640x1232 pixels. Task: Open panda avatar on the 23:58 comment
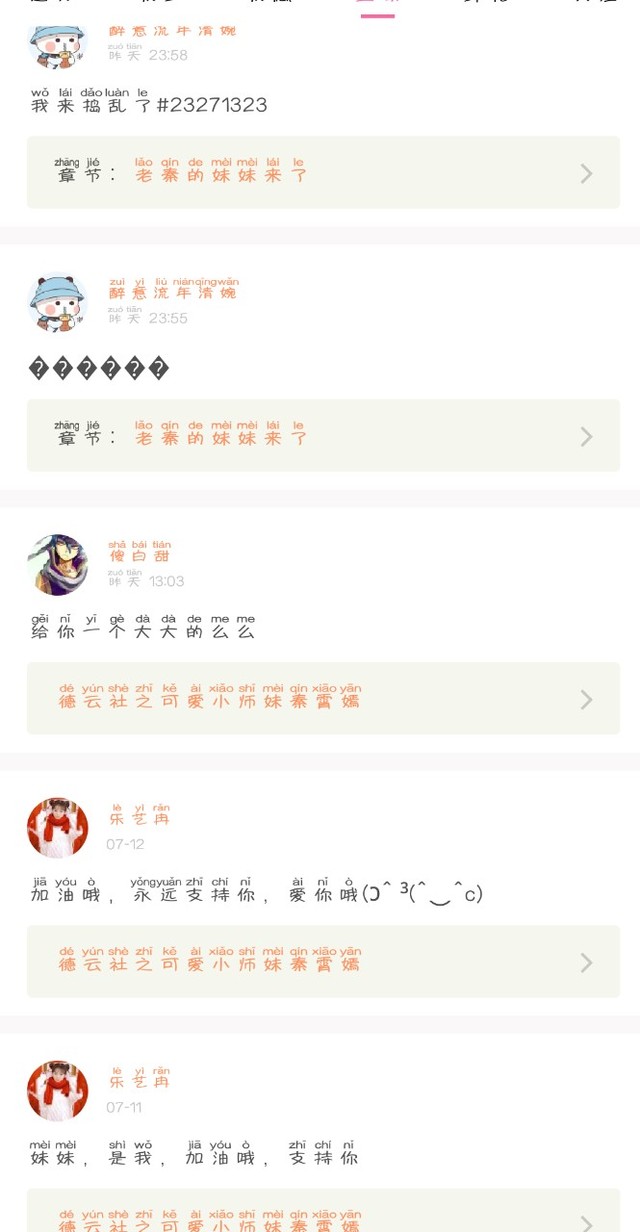pos(58,44)
